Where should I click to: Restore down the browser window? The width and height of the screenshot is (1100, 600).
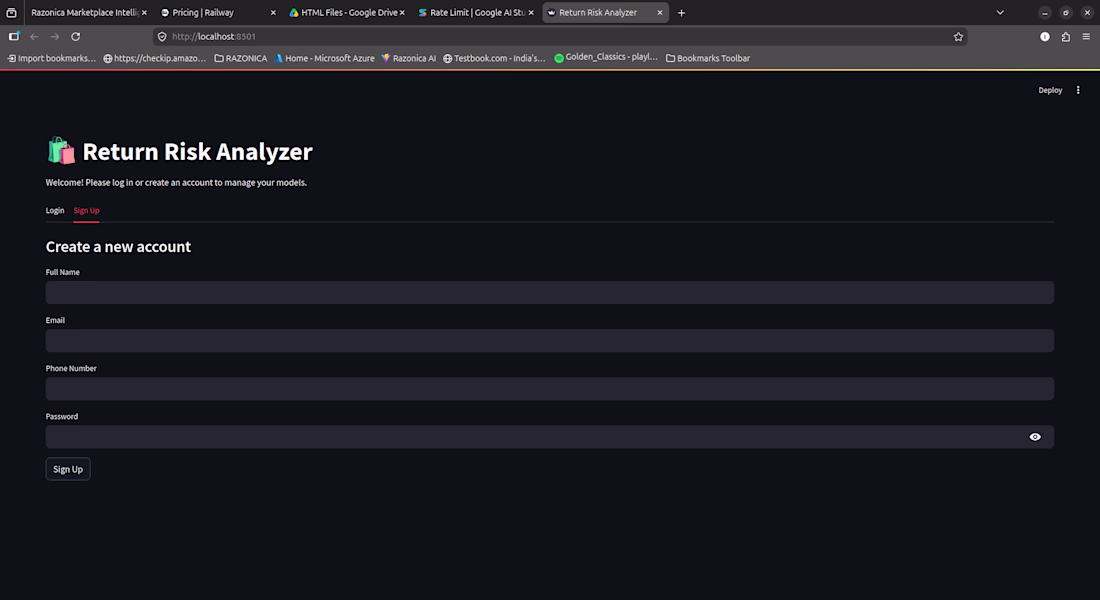point(1066,13)
